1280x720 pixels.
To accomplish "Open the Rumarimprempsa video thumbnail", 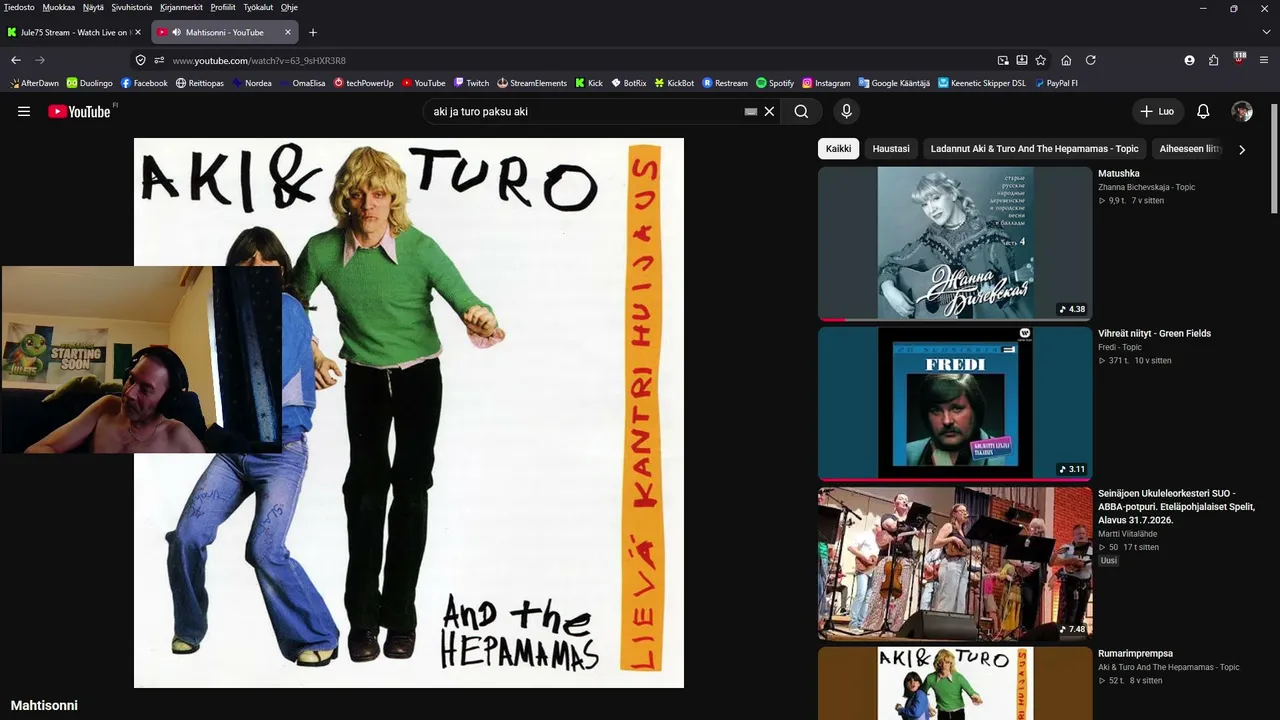I will pyautogui.click(x=955, y=683).
